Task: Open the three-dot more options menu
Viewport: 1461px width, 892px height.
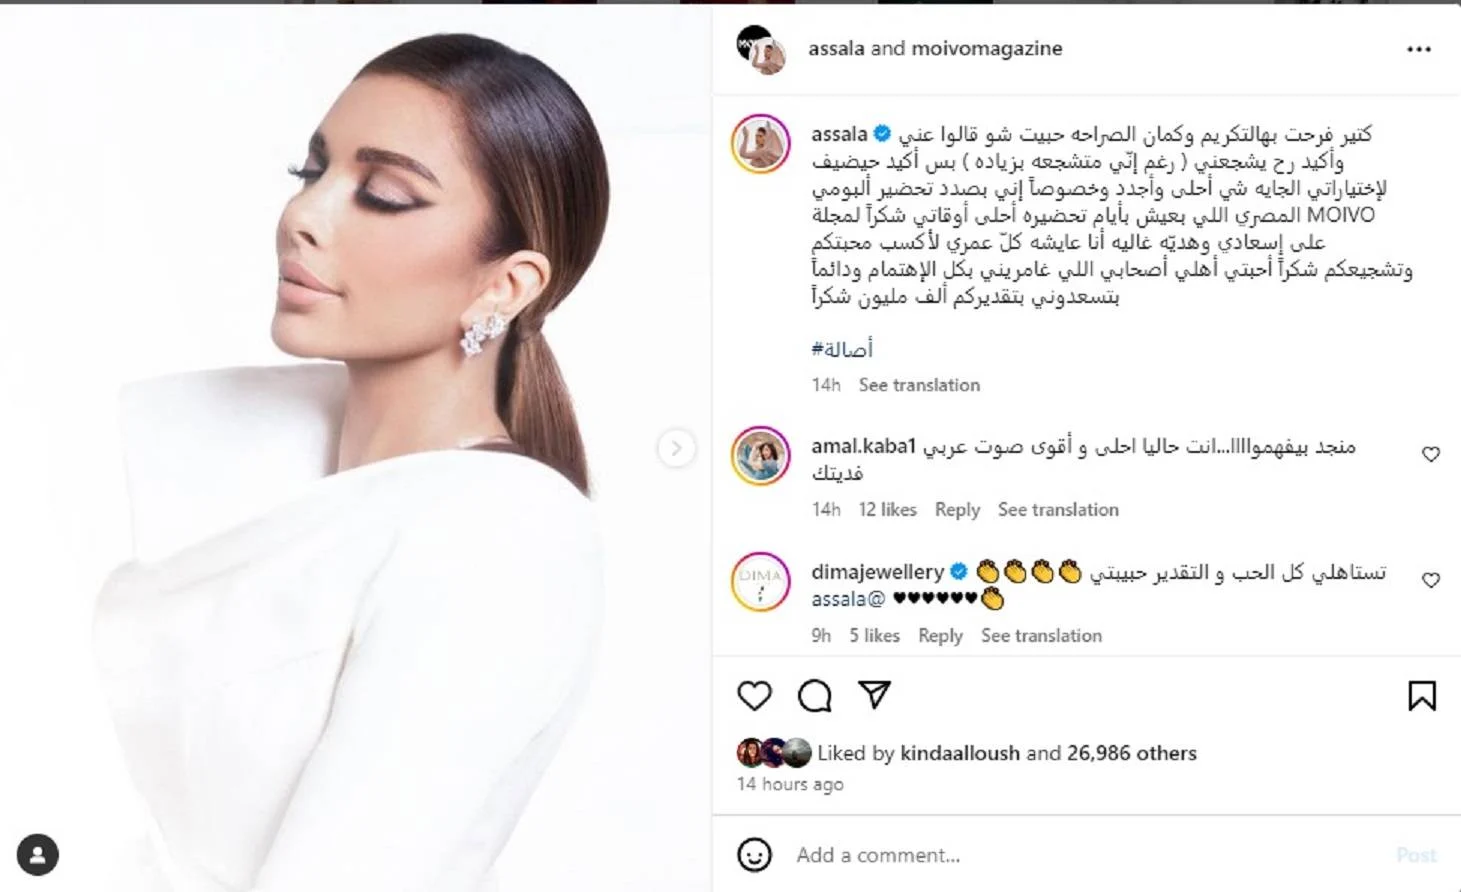Action: pos(1418,49)
